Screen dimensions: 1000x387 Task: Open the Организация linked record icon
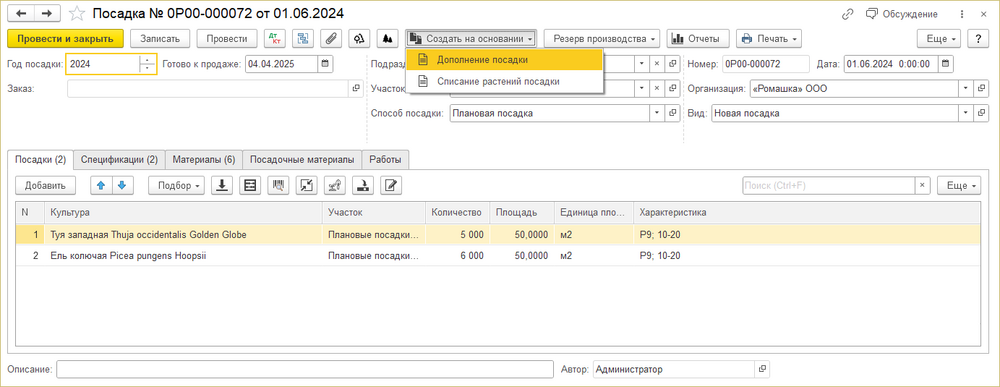[983, 89]
